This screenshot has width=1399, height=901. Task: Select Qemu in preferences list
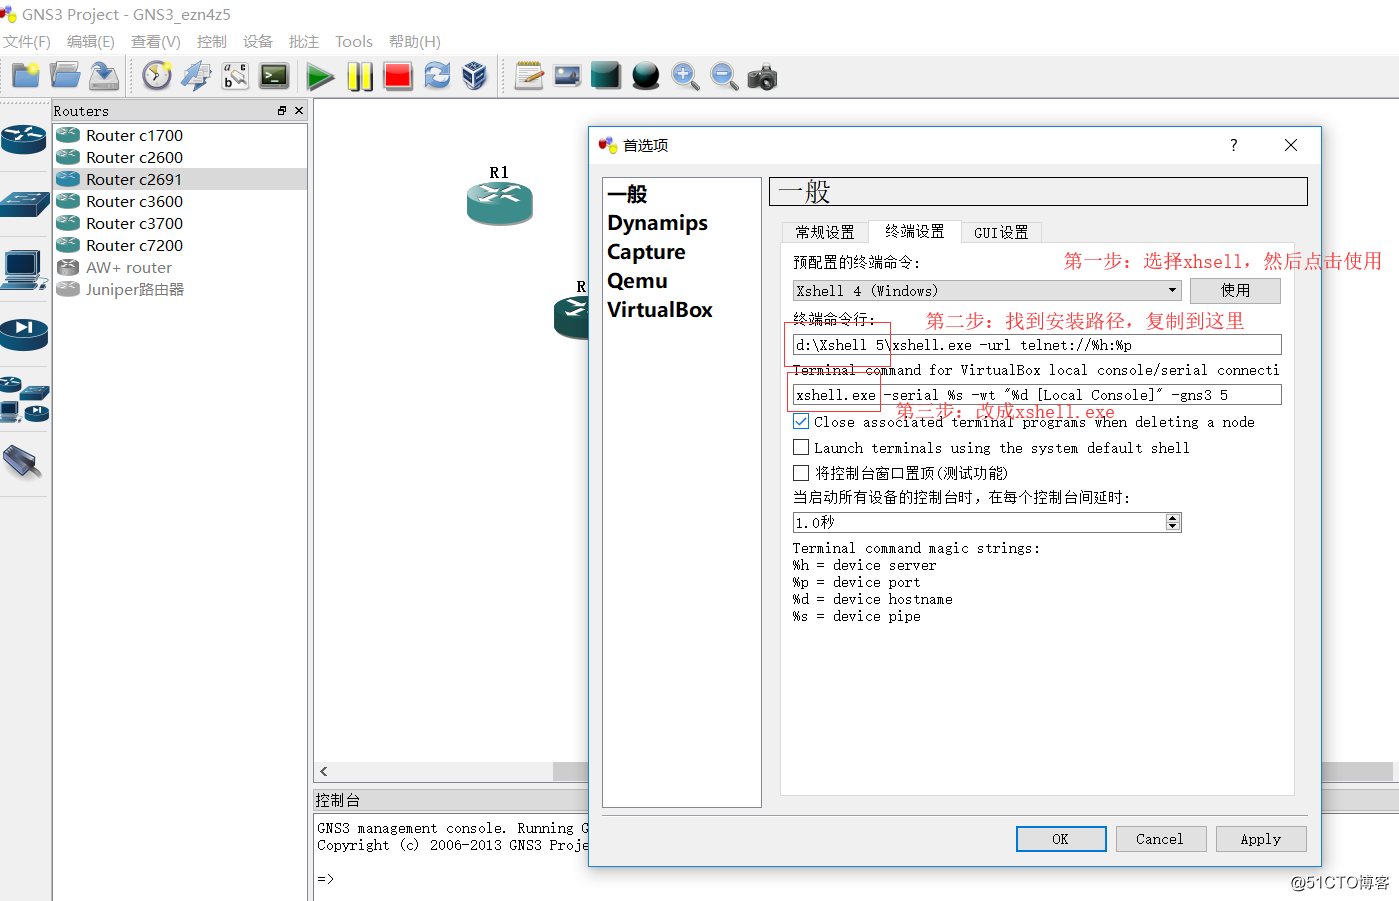(637, 281)
